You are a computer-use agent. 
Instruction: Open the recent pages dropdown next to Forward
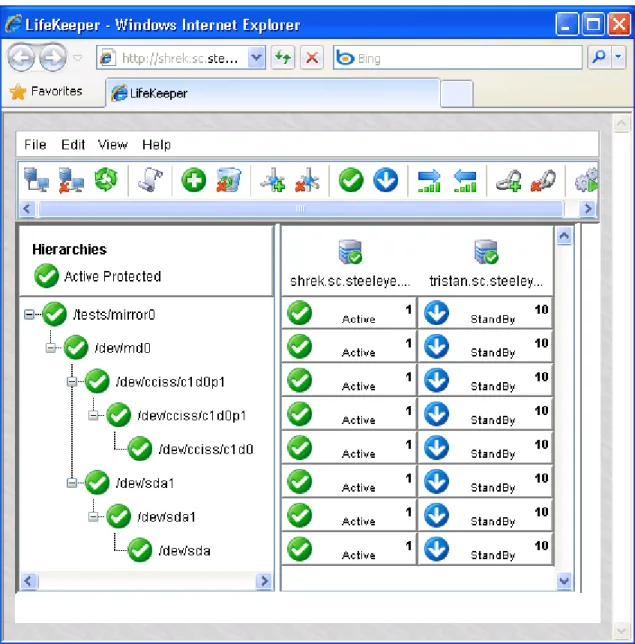pos(78,58)
